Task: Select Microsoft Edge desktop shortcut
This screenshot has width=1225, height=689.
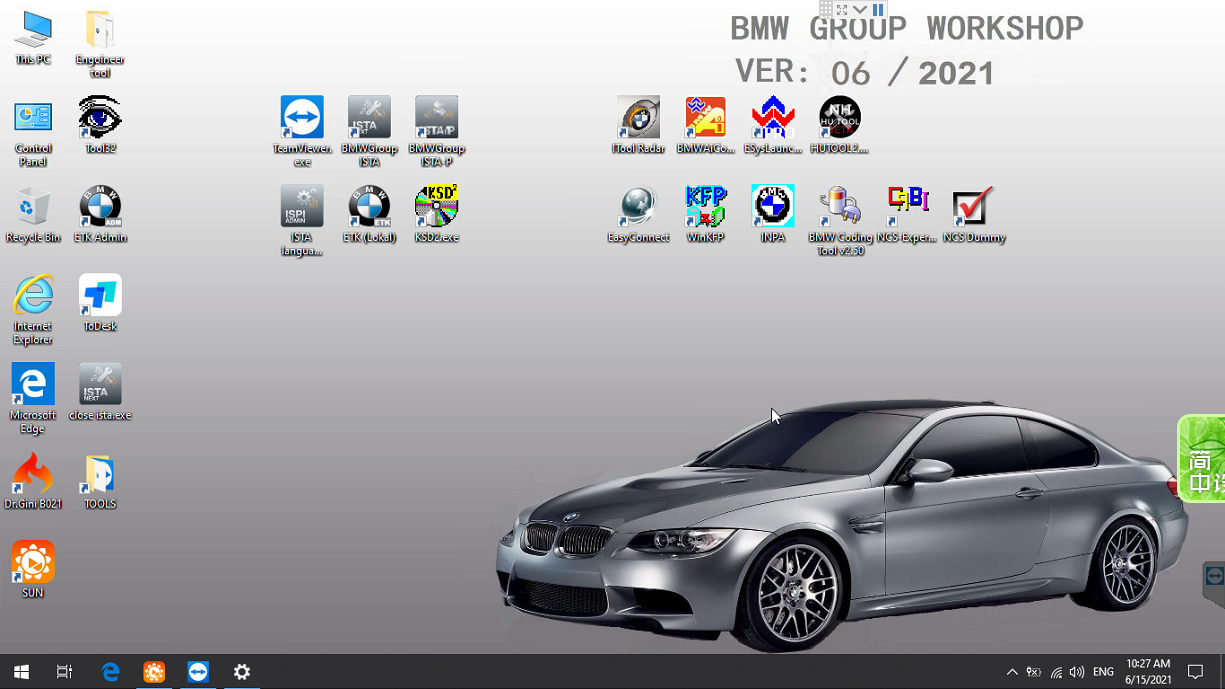Action: point(33,399)
